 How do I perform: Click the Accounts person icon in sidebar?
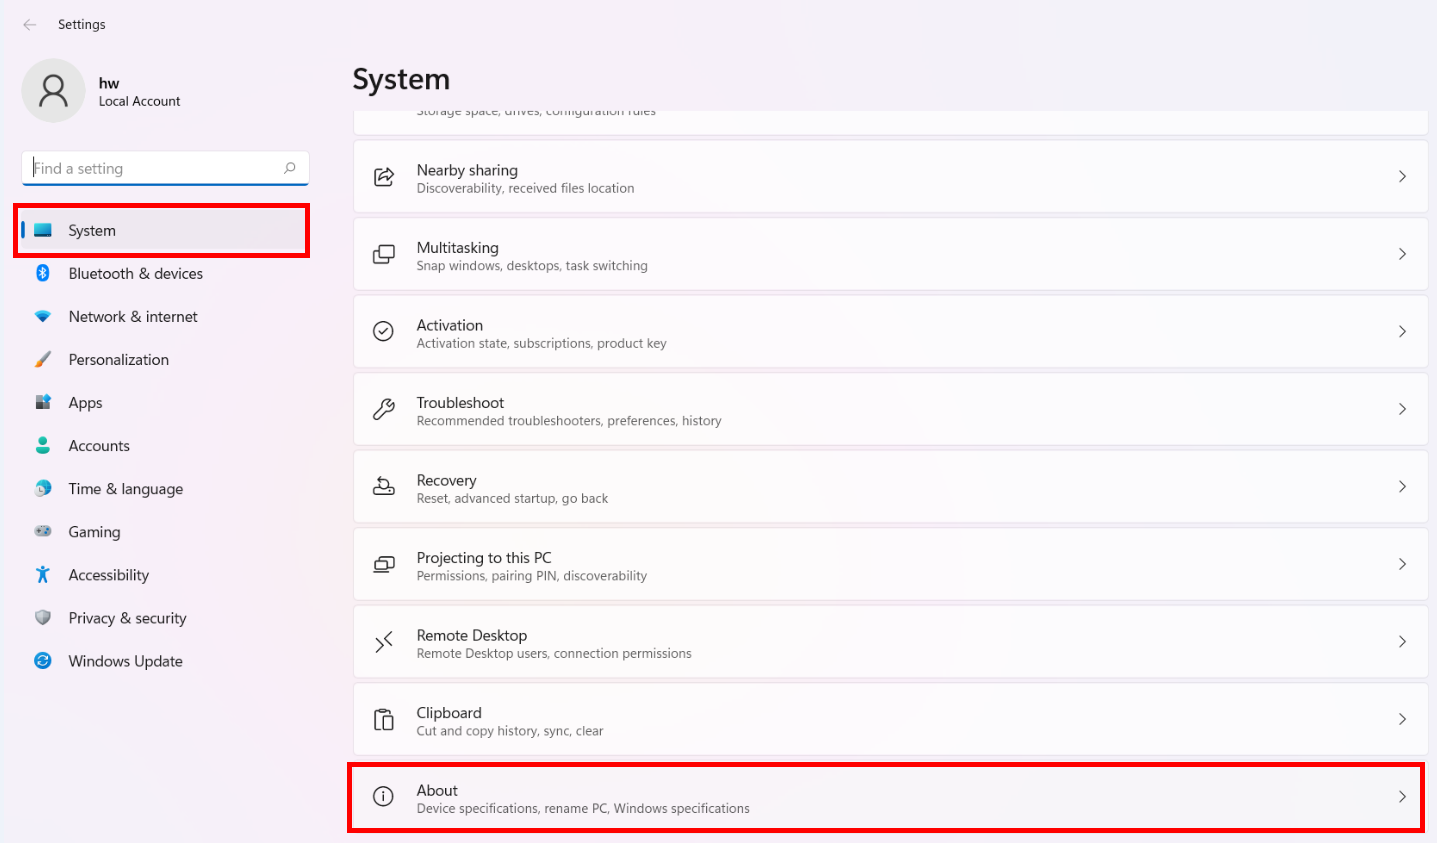[x=43, y=445]
